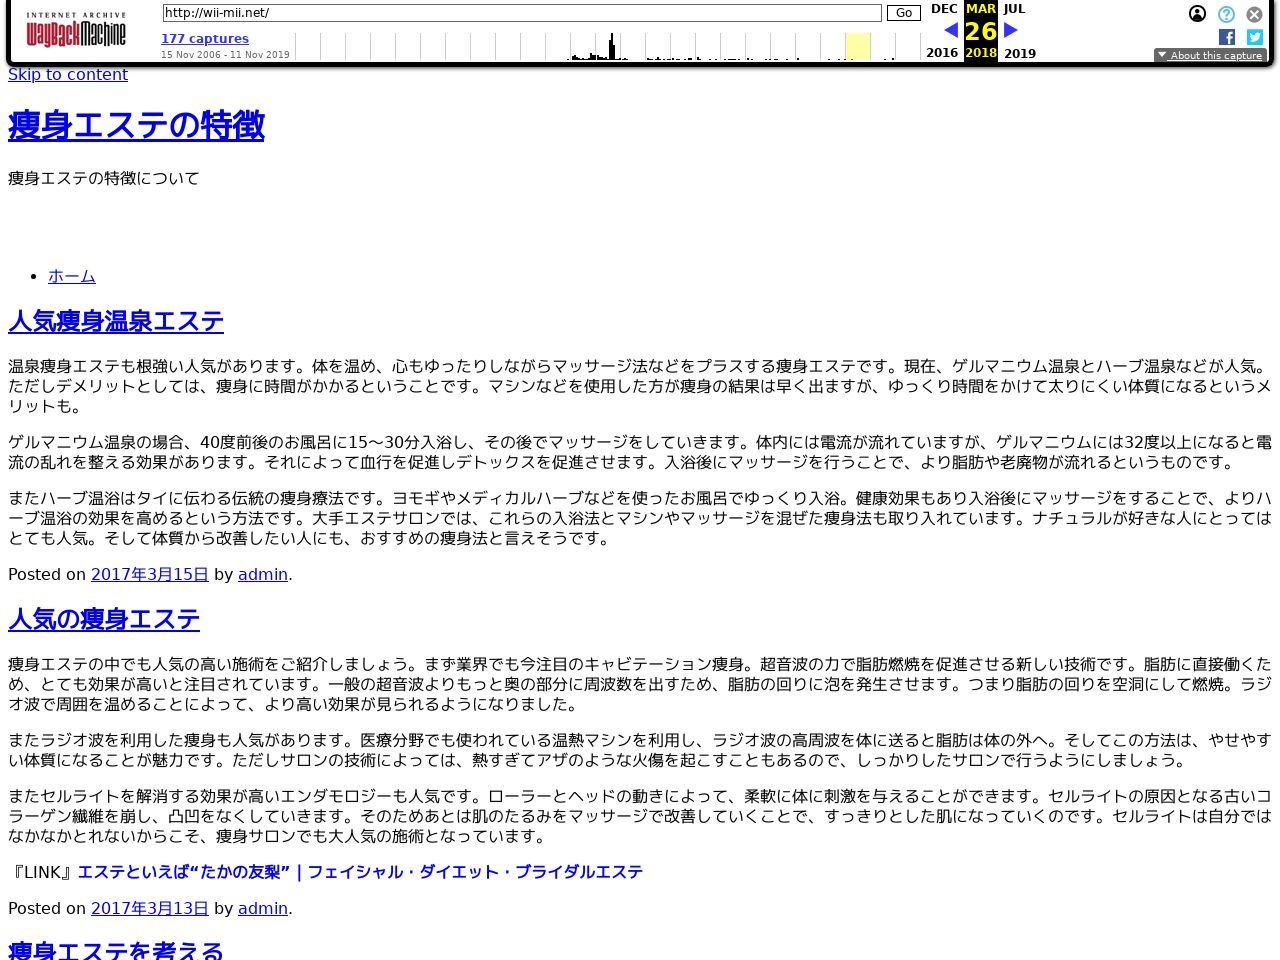Select JUL 2019 capture month
The height and width of the screenshot is (960, 1280).
coord(1018,30)
